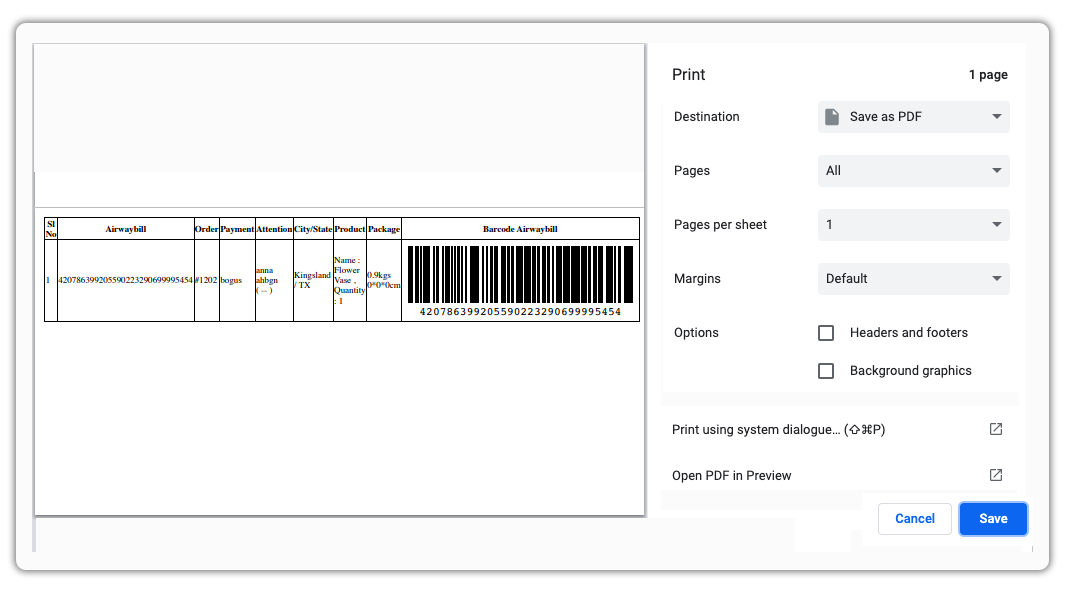Click the Airwaybill column header in preview
The height and width of the screenshot is (592, 1067).
[126, 229]
